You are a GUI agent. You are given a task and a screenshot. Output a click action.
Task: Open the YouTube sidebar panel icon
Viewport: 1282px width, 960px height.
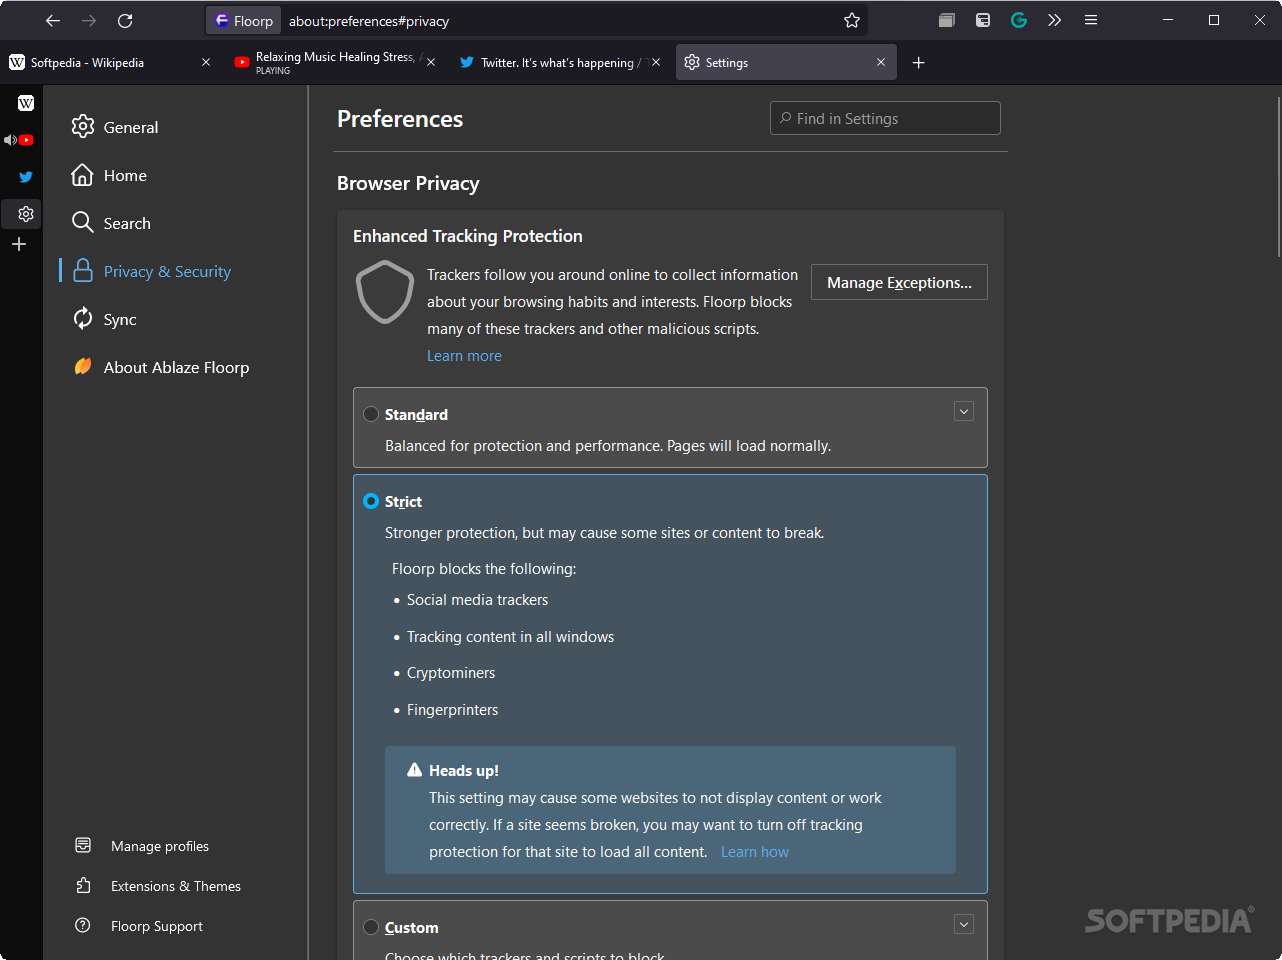click(26, 140)
